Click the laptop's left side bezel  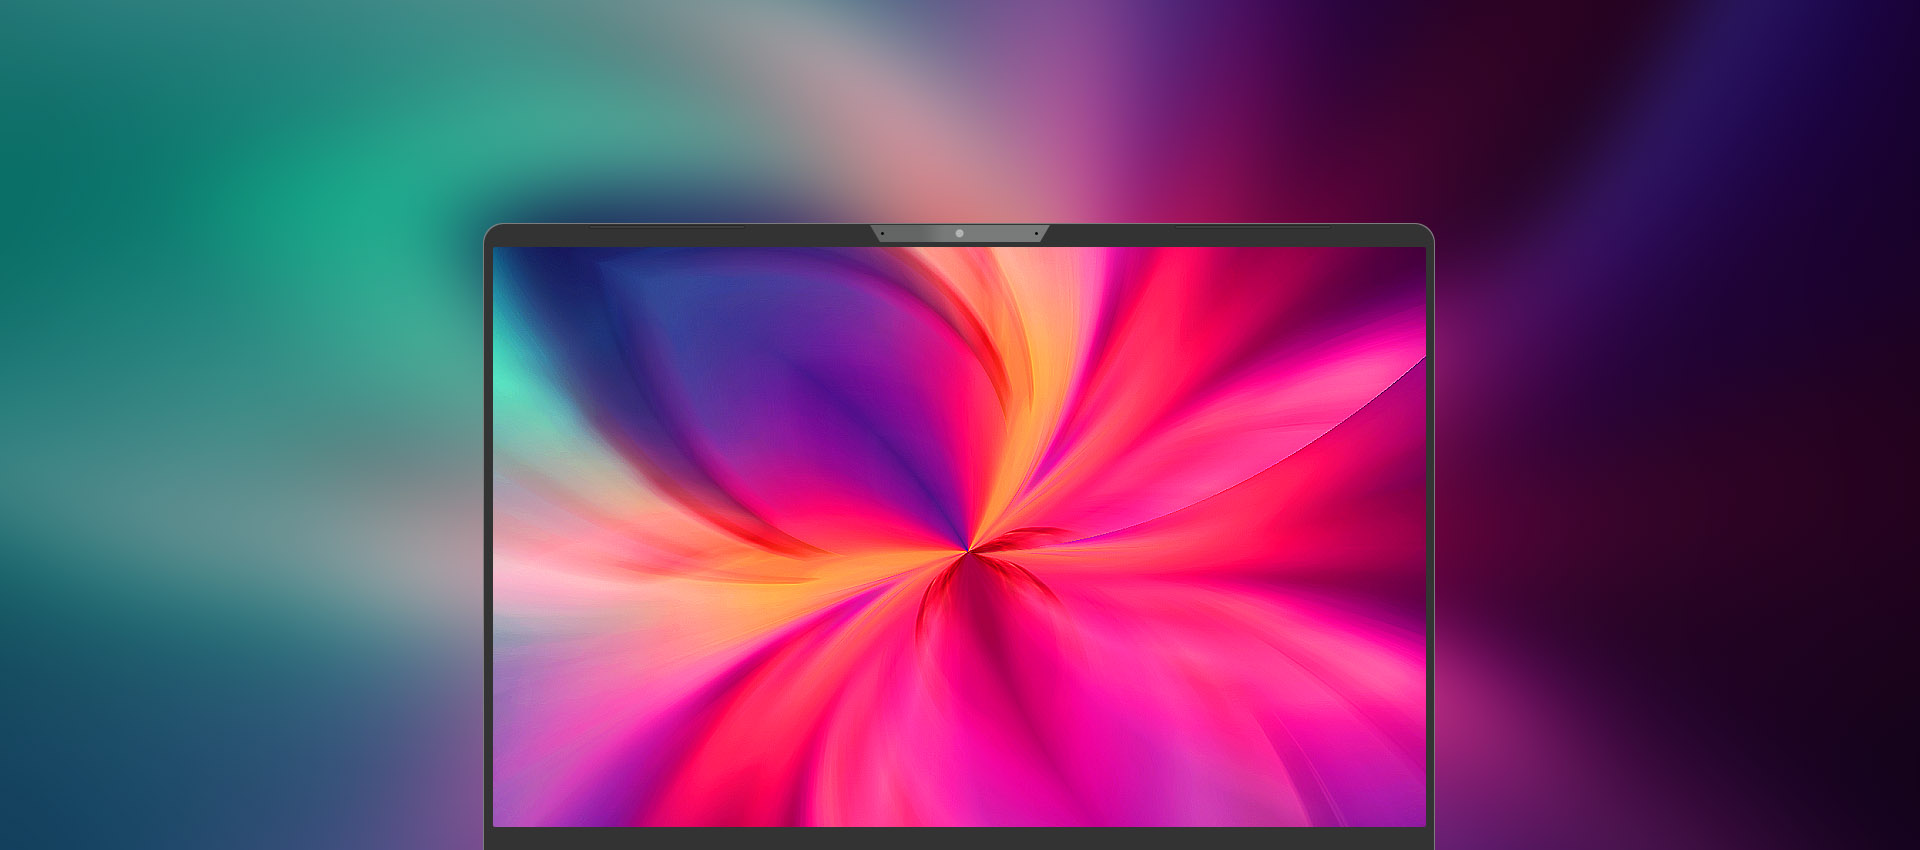(488, 540)
